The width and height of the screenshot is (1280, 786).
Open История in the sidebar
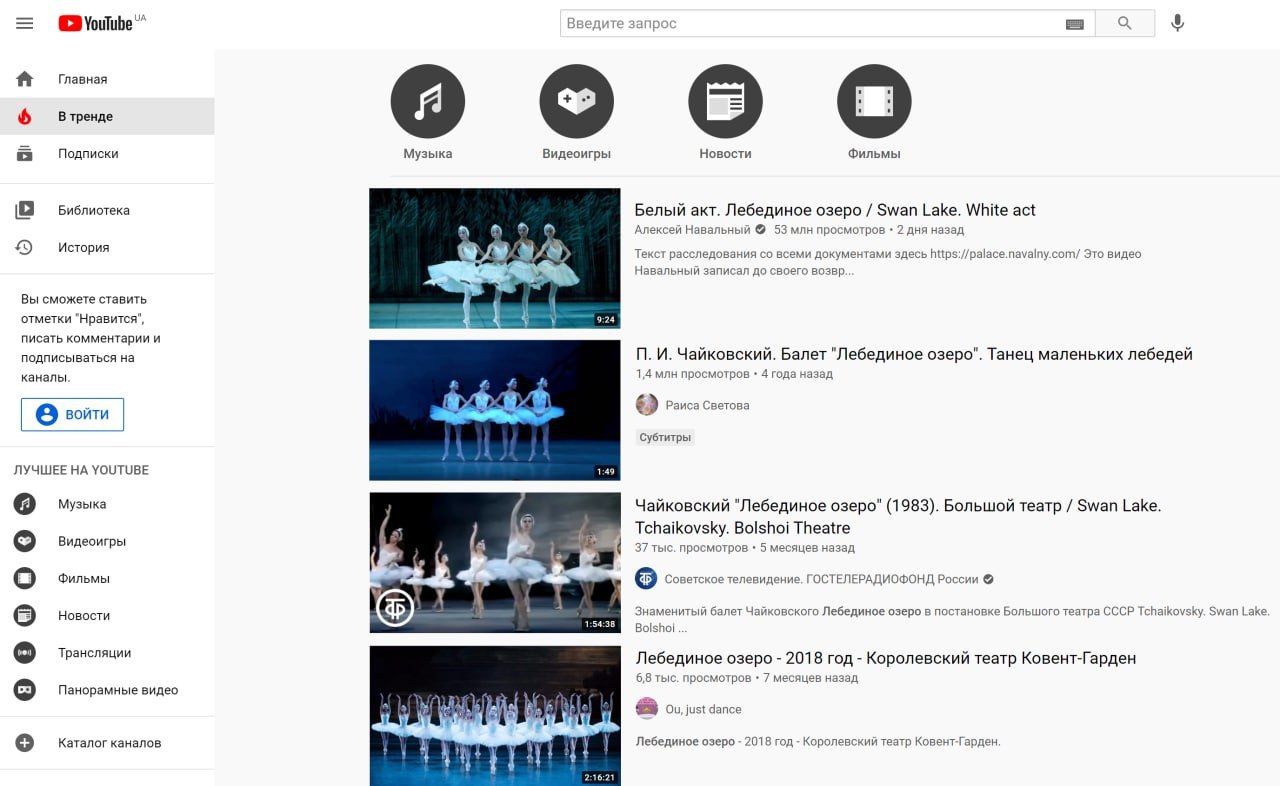(x=107, y=247)
